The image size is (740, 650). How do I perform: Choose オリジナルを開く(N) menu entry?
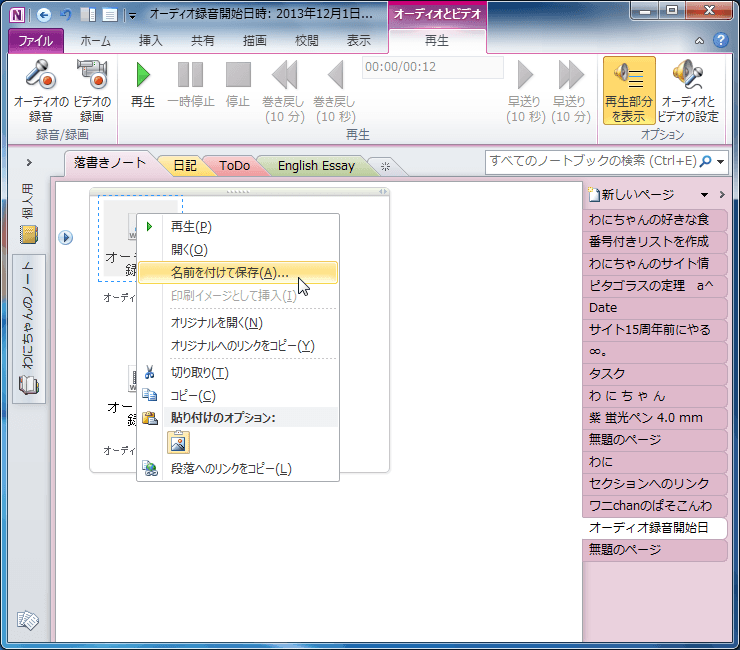(x=238, y=323)
